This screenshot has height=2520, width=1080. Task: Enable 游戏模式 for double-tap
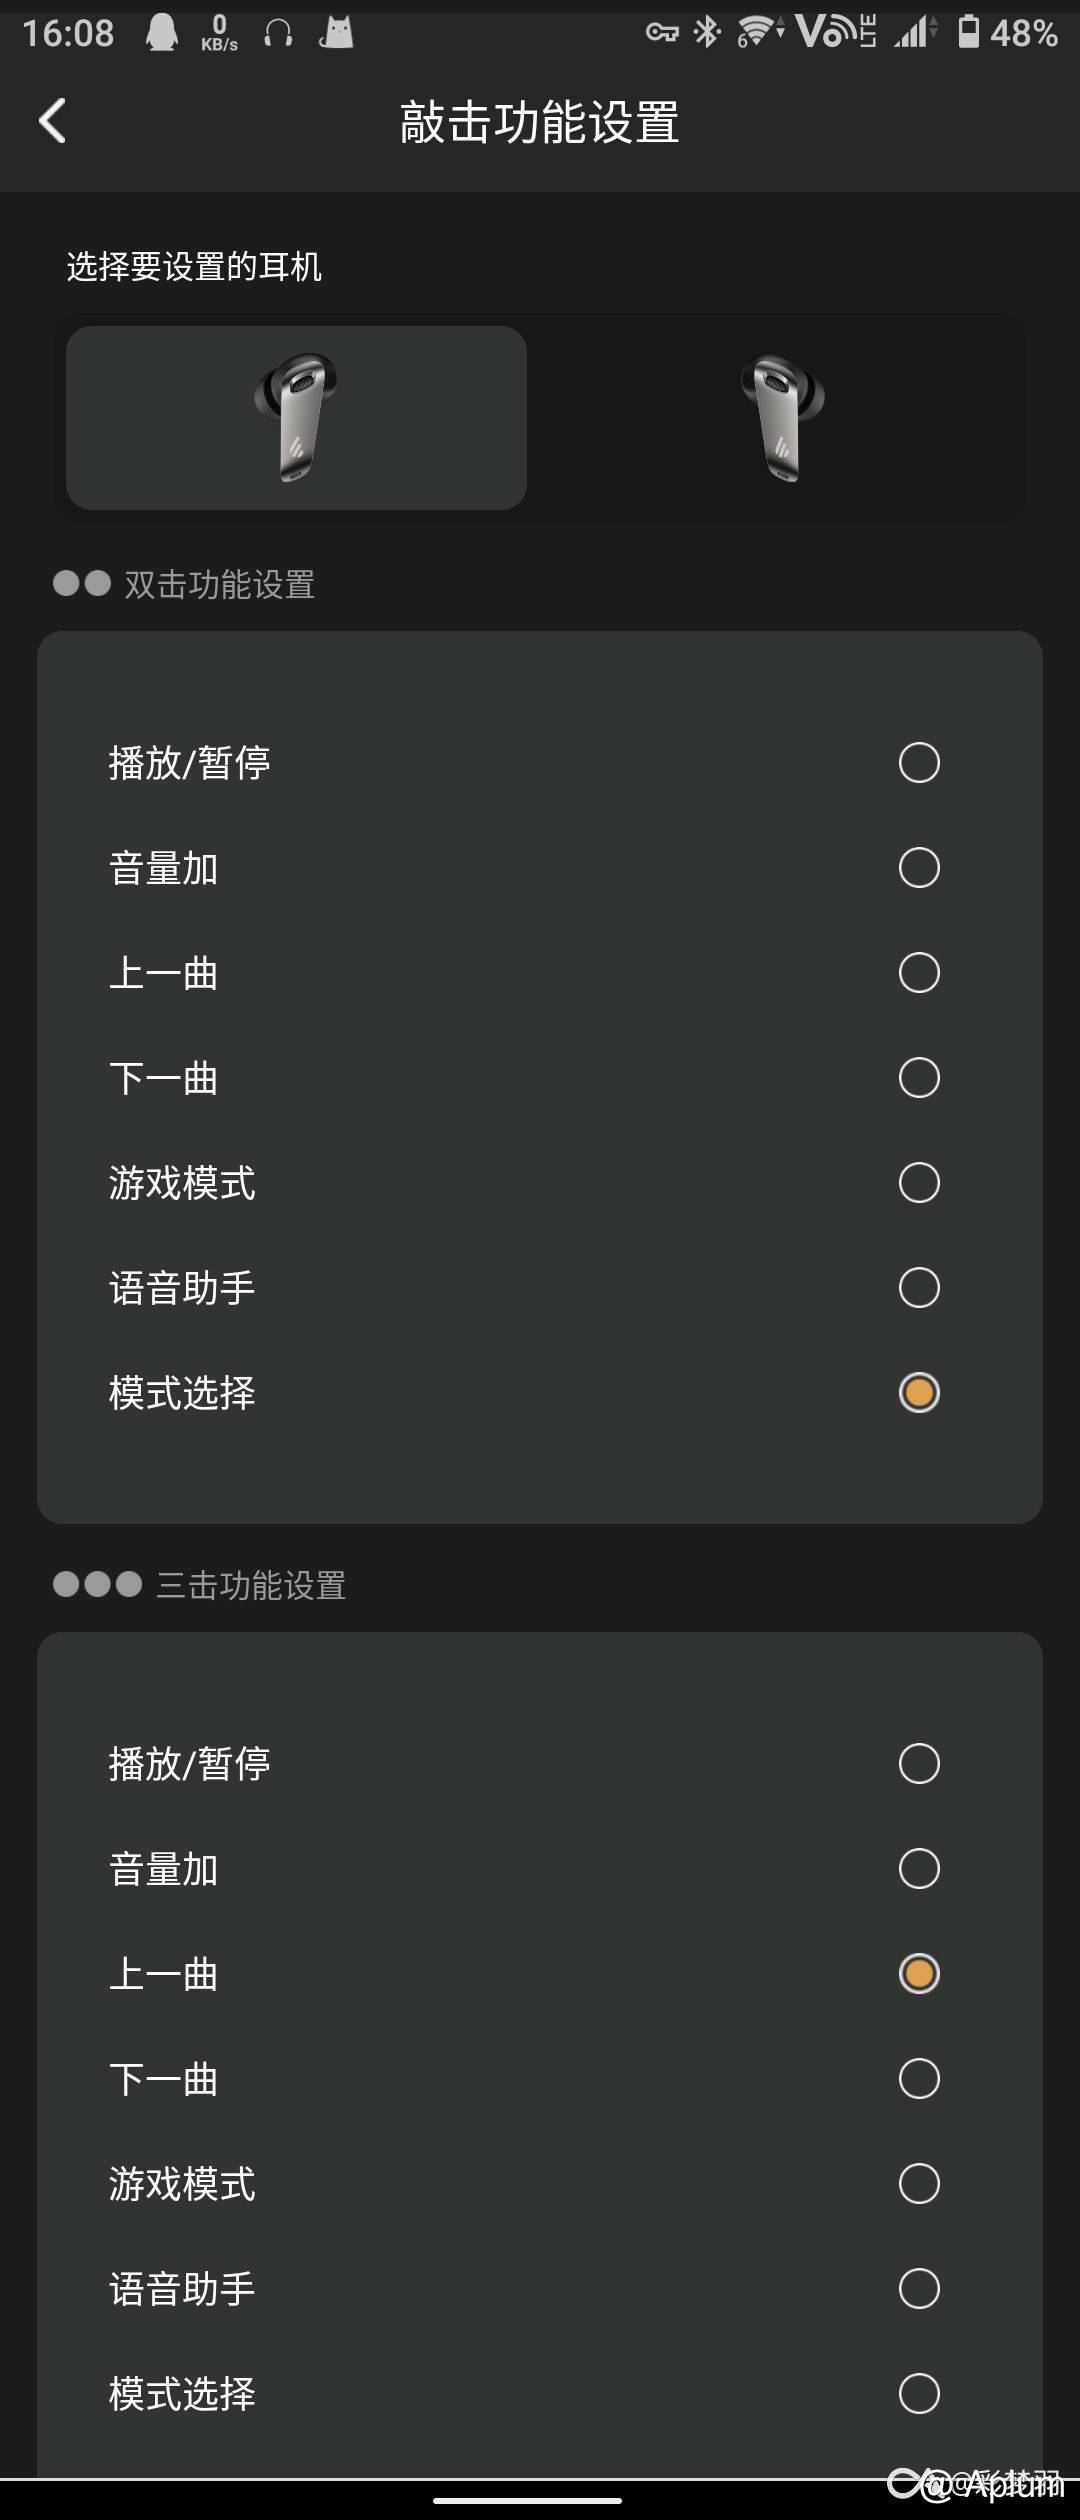click(x=919, y=1183)
